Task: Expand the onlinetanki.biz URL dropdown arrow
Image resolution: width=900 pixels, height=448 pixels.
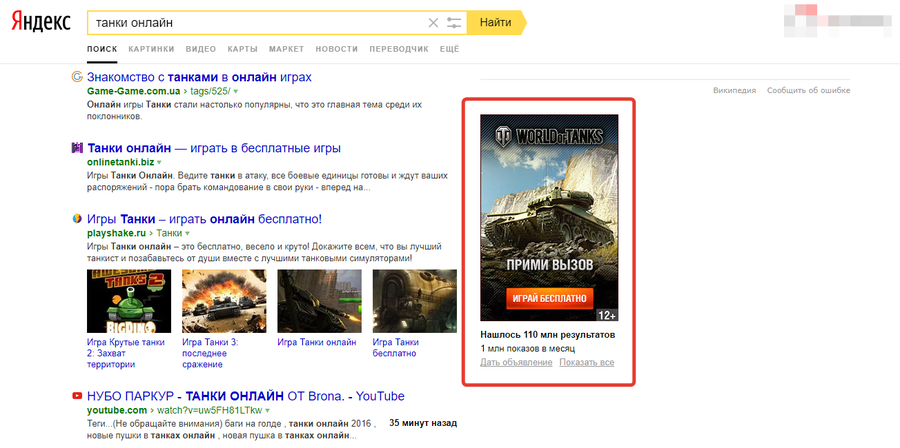Action: (159, 162)
